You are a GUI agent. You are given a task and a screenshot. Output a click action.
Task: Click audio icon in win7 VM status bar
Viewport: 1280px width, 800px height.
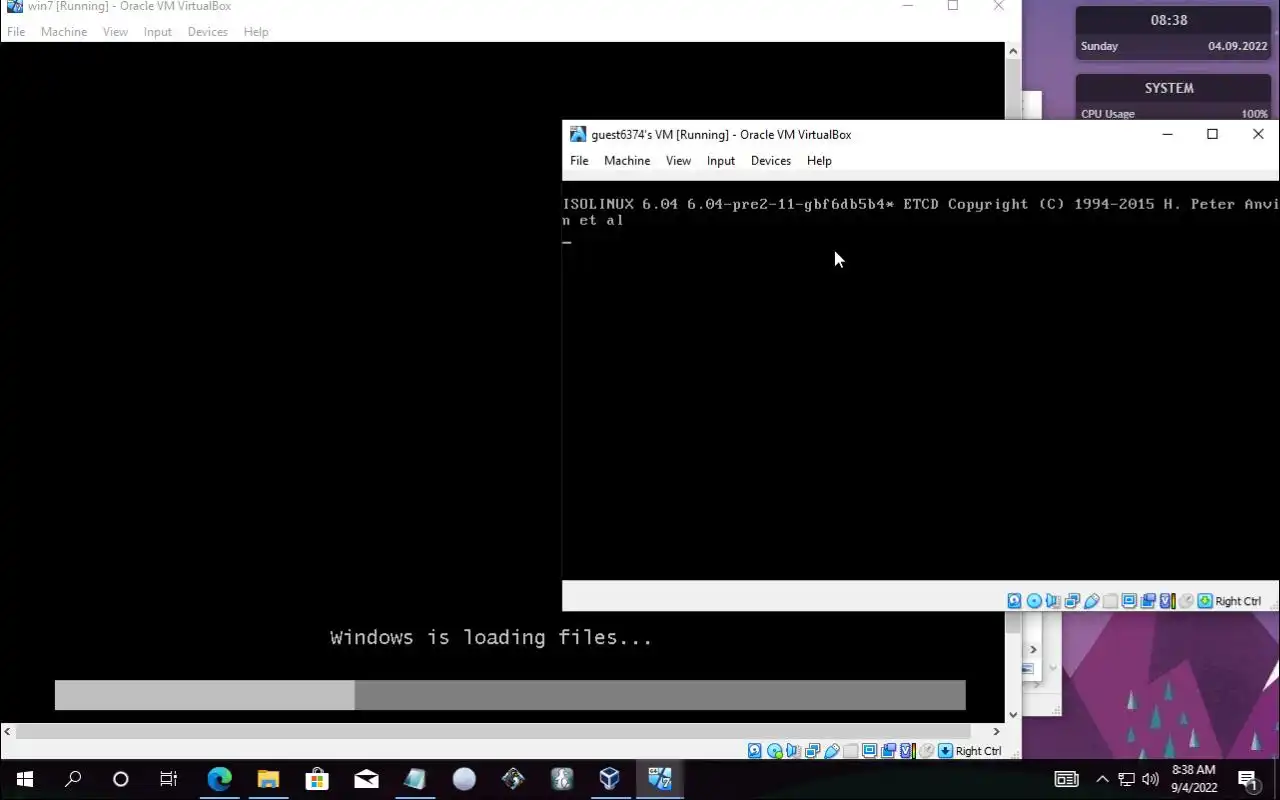793,751
